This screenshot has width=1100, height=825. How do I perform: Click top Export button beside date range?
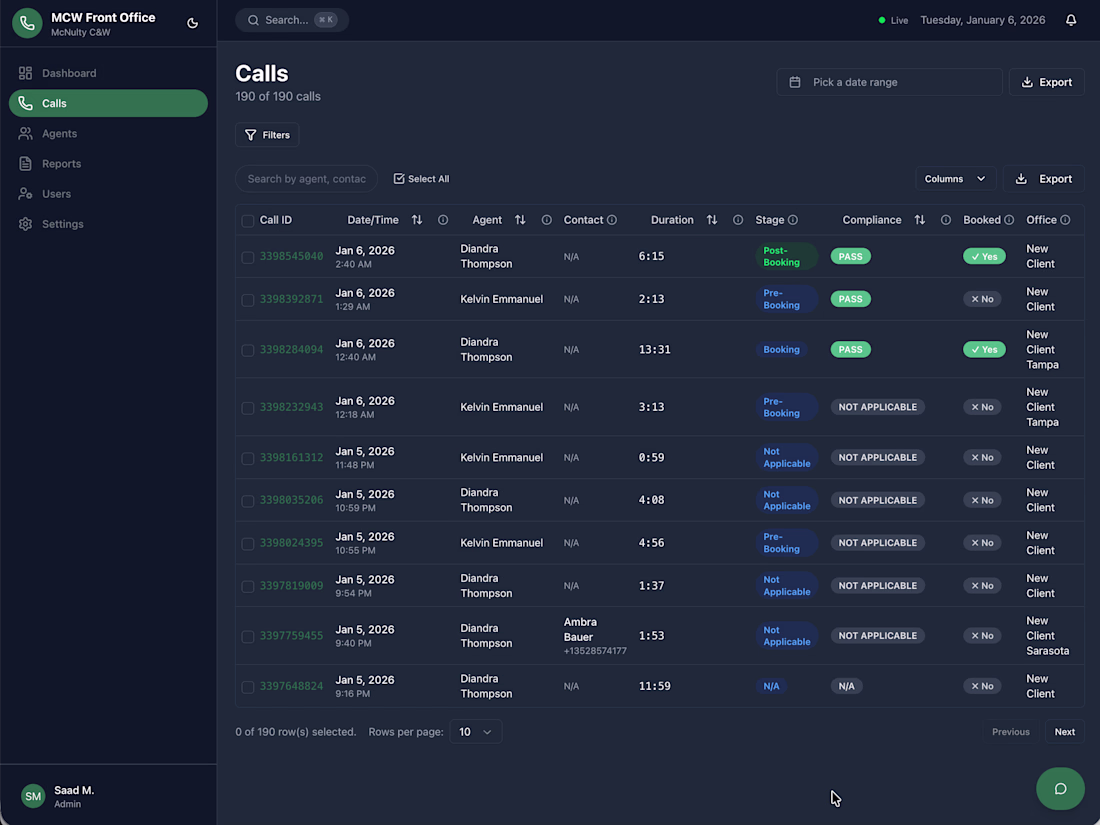[1046, 82]
